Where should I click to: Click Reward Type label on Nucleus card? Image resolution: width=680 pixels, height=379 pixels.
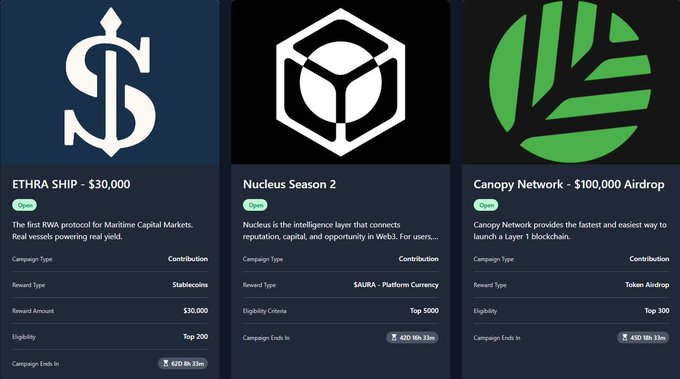pyautogui.click(x=259, y=285)
